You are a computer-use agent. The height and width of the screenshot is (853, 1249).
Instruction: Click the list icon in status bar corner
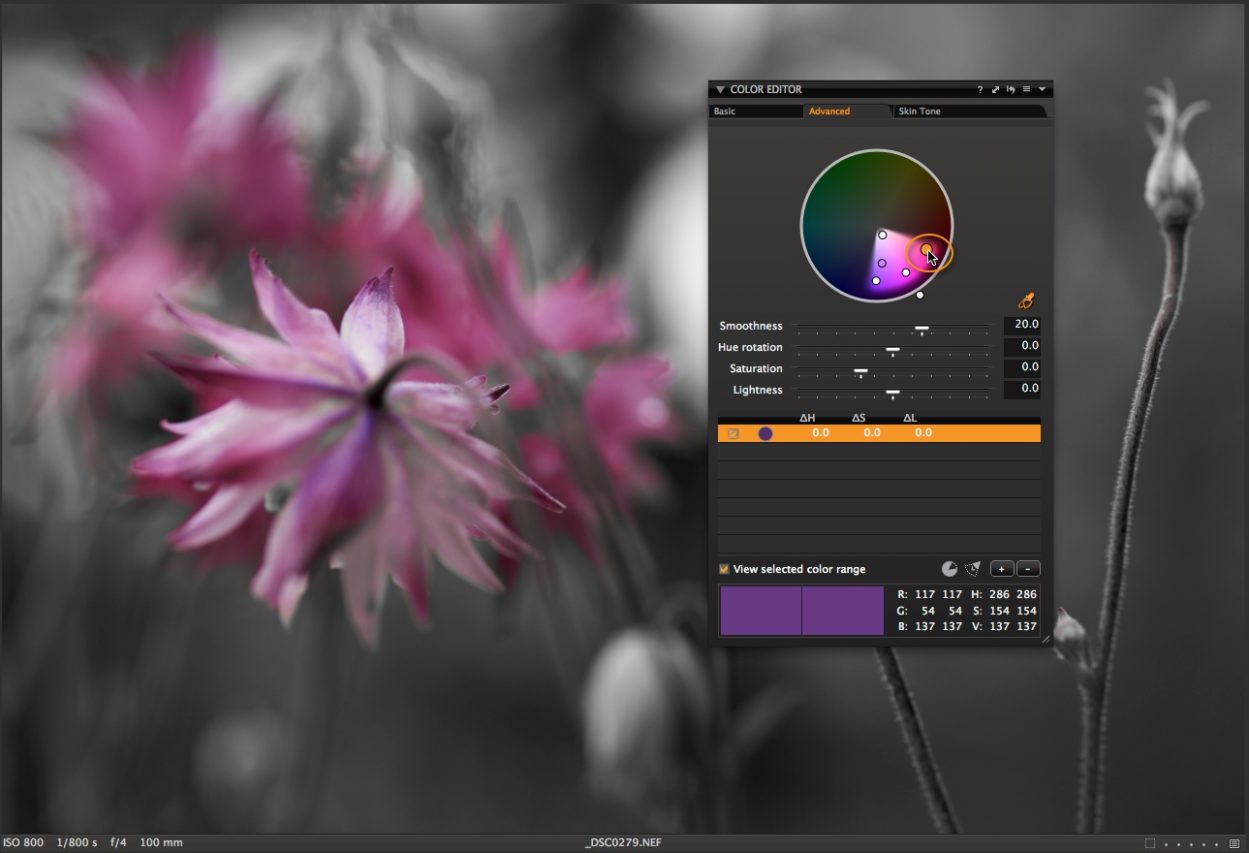1236,844
